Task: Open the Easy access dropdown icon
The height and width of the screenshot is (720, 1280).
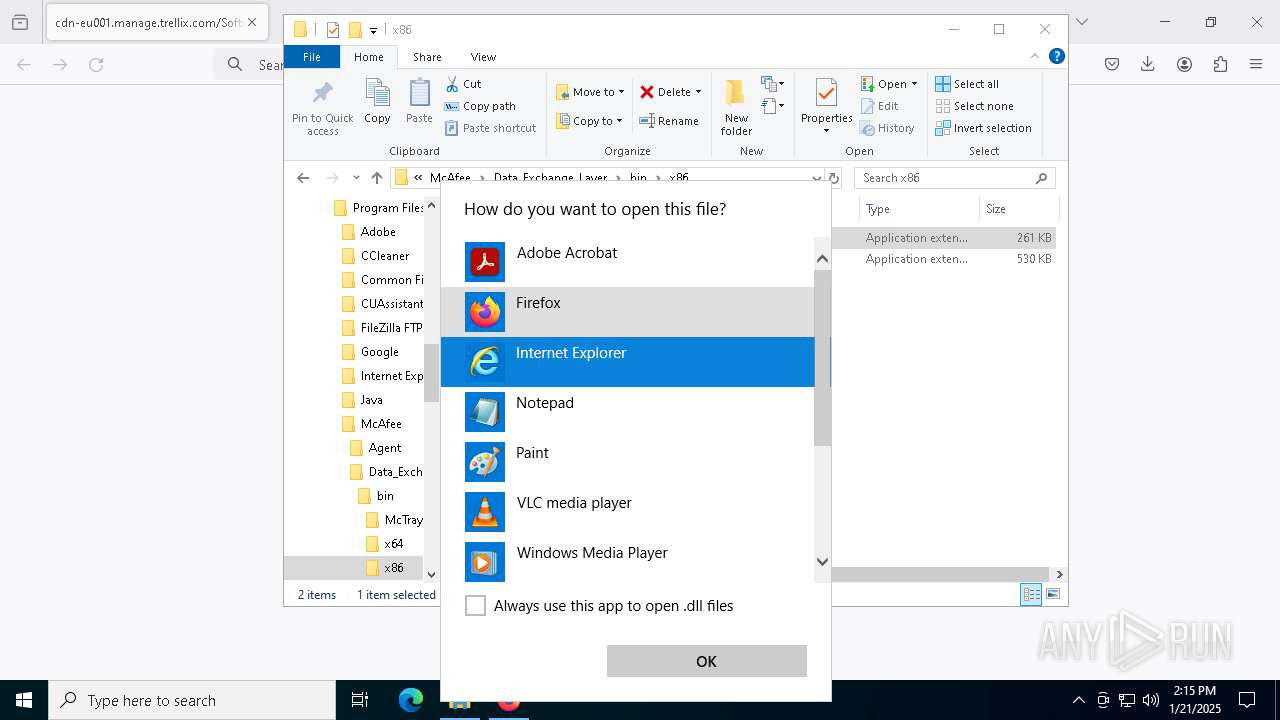Action: [772, 105]
